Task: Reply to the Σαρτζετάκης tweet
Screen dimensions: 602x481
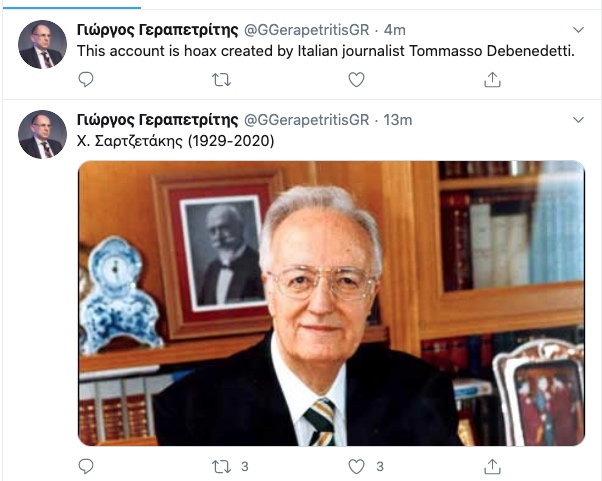Action: [x=86, y=466]
